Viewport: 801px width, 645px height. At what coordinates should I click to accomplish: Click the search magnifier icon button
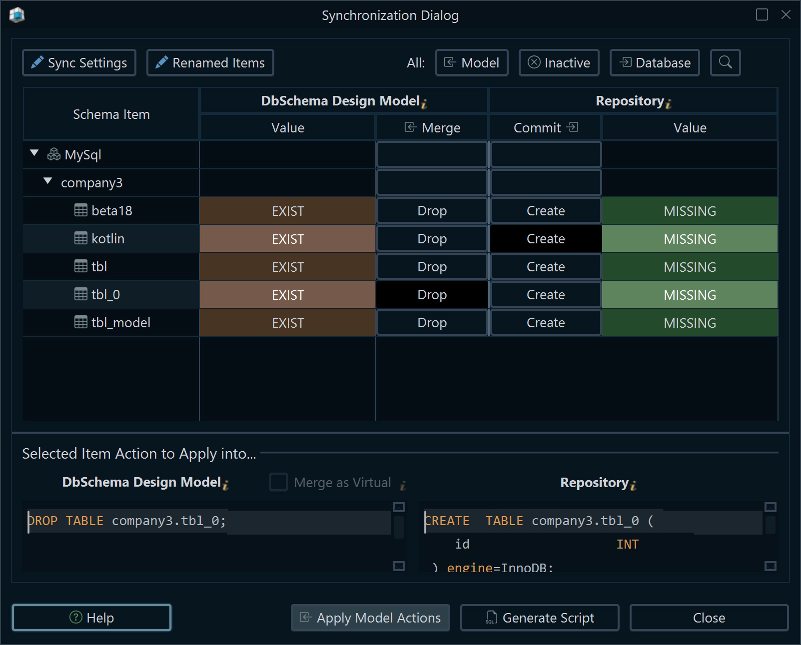(x=725, y=62)
